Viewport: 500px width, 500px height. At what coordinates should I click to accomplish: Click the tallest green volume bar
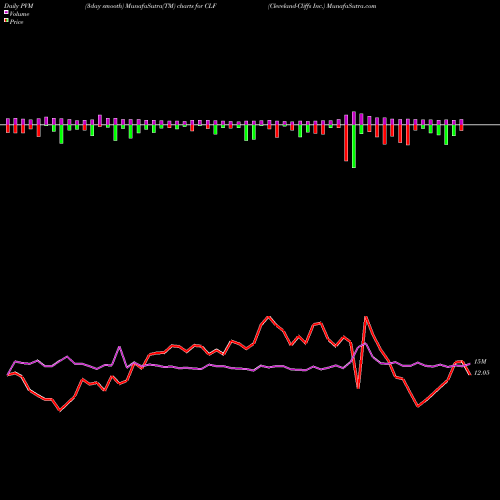354,146
